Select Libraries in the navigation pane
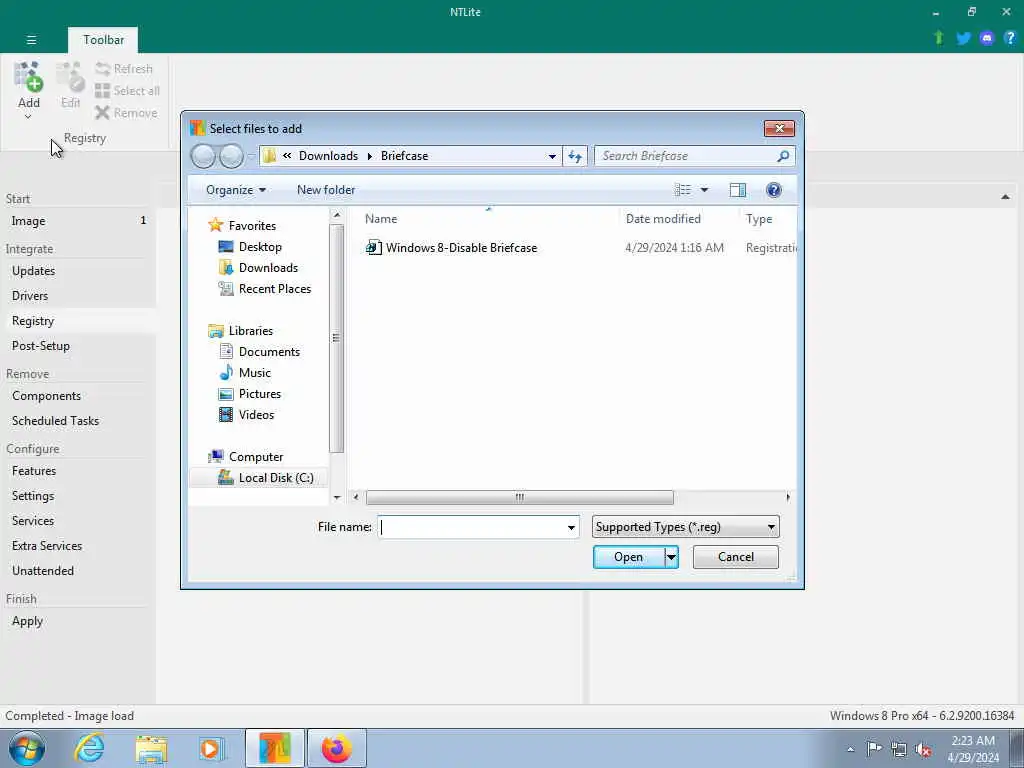This screenshot has width=1024, height=768. point(251,330)
